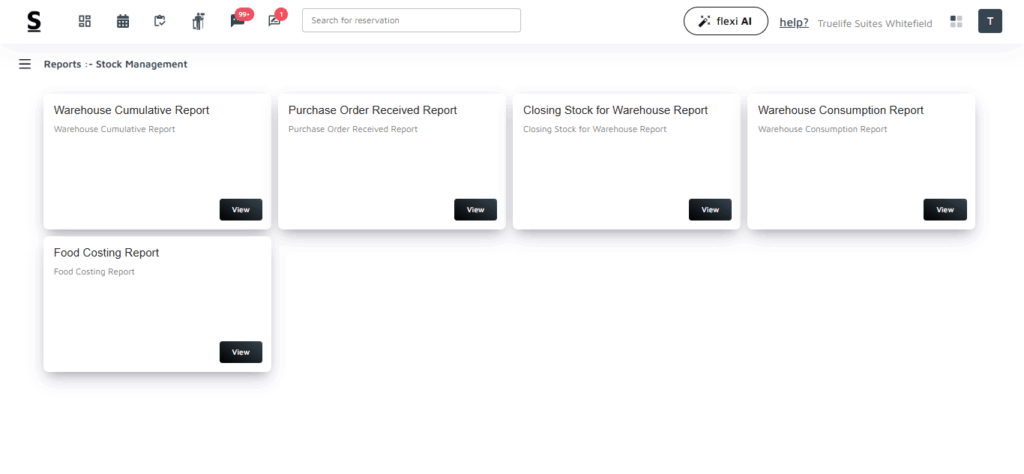Click the clipboard checklist icon

(160, 21)
